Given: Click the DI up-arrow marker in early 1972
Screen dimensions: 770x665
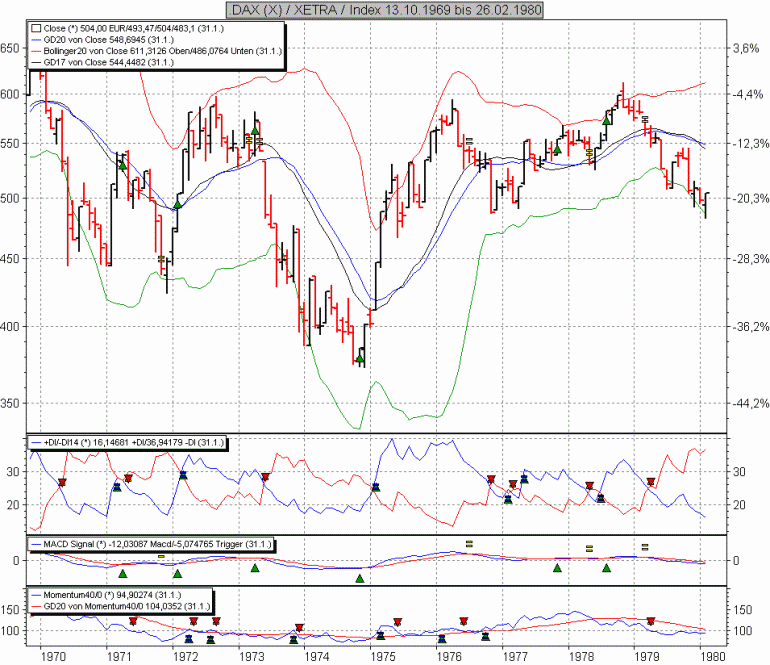Looking at the screenshot, I should pos(183,474).
